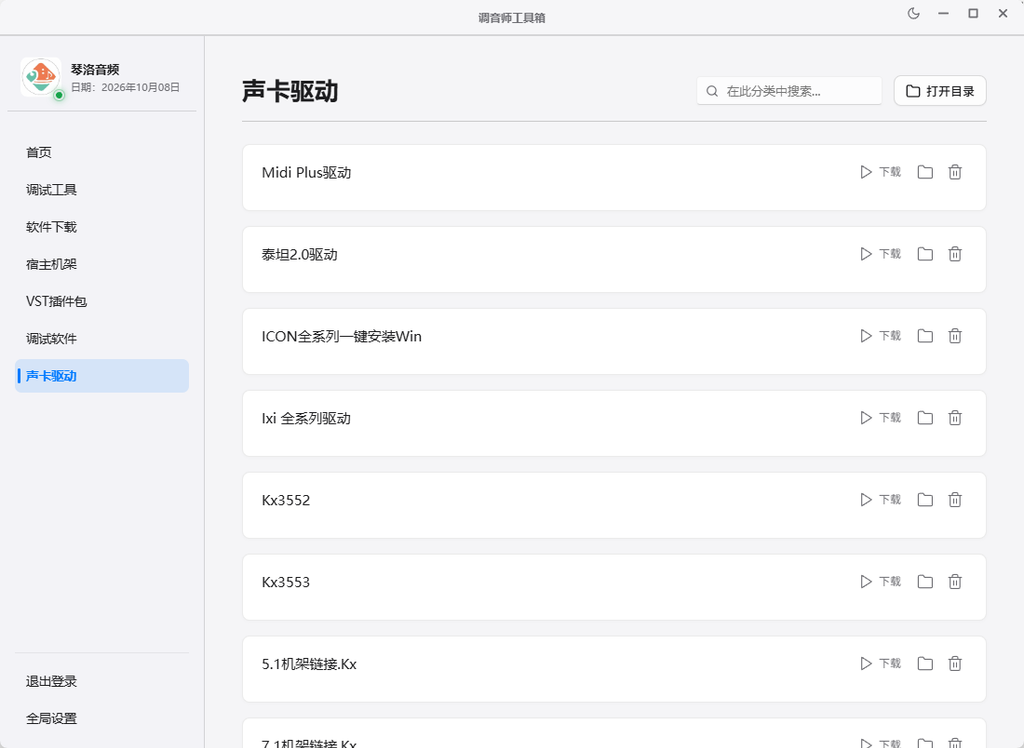Download ICON全系列一键安装Win
The width and height of the screenshot is (1024, 748).
pos(880,336)
